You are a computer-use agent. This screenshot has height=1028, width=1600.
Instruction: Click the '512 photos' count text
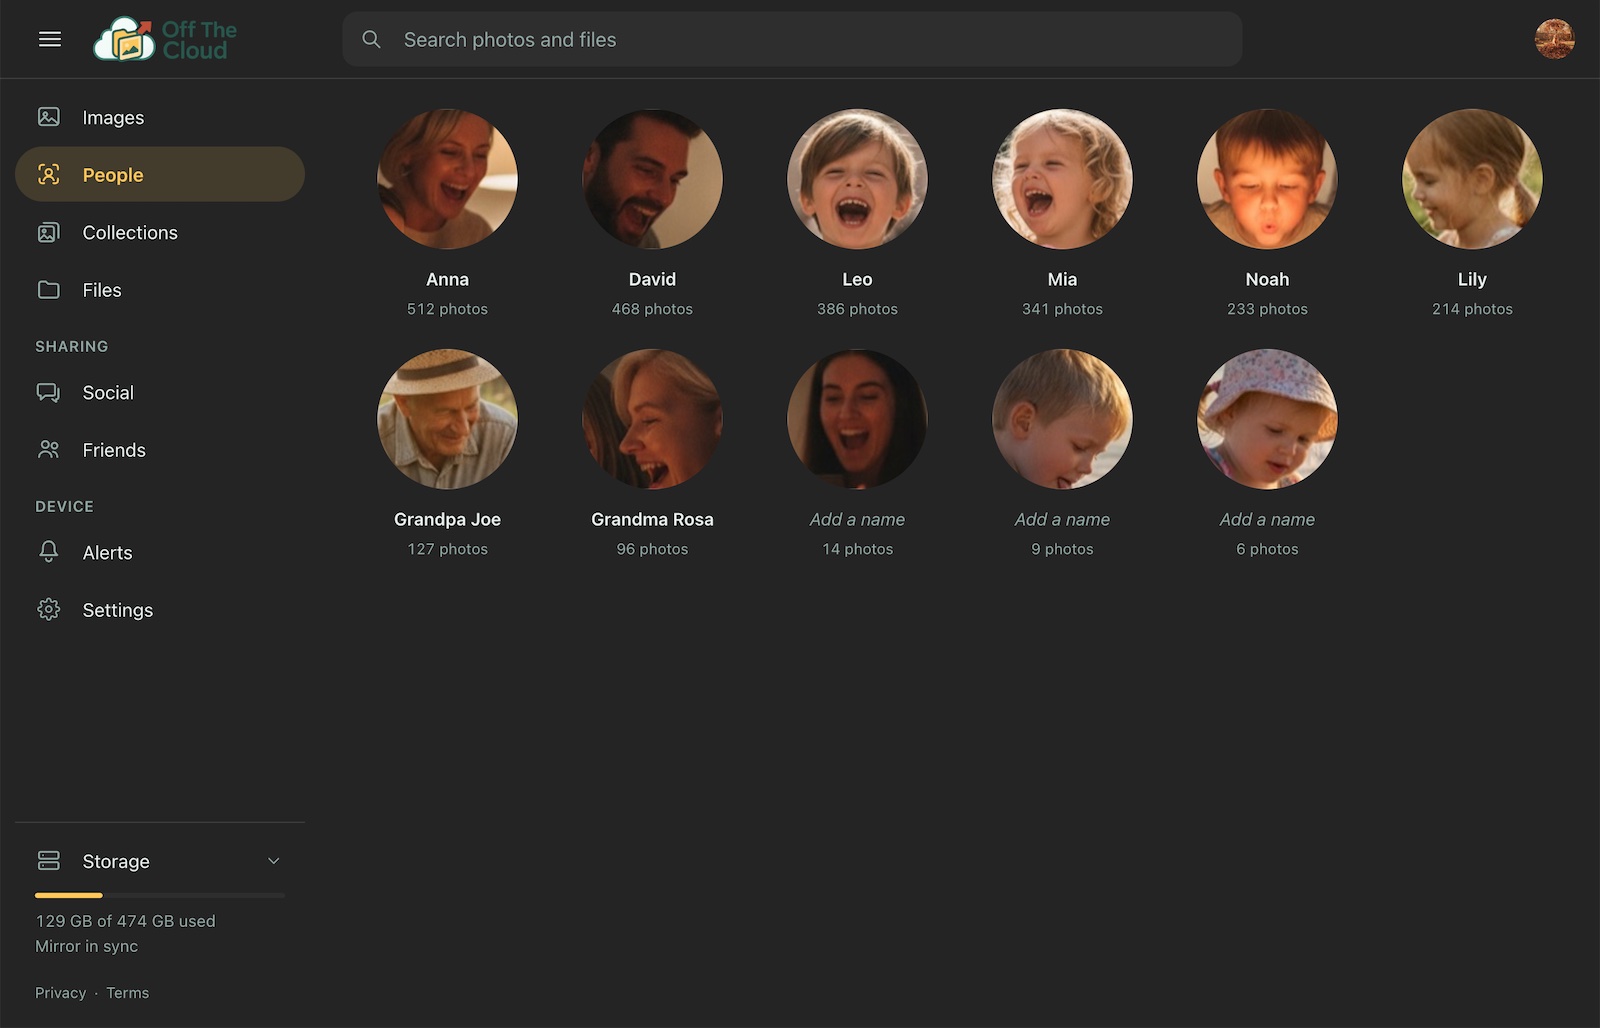[x=447, y=309]
